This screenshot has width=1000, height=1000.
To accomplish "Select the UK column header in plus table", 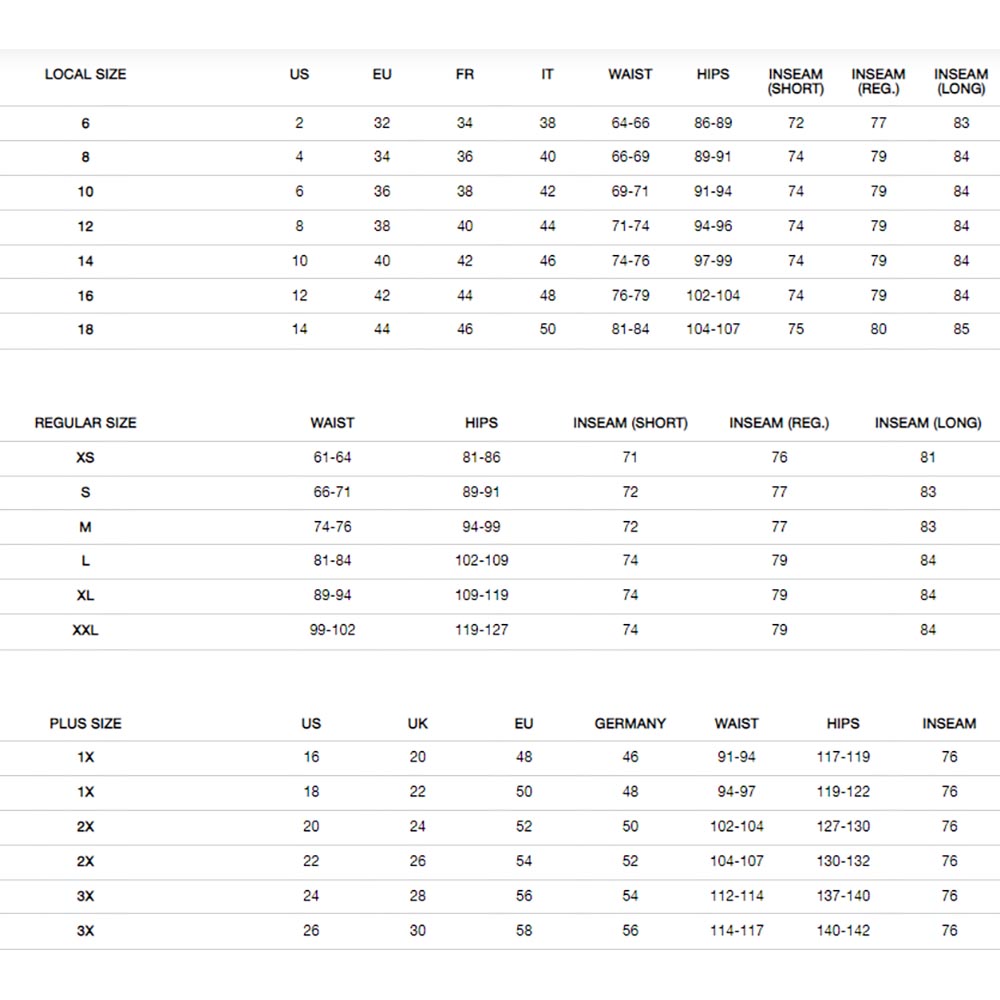I will pos(418,723).
